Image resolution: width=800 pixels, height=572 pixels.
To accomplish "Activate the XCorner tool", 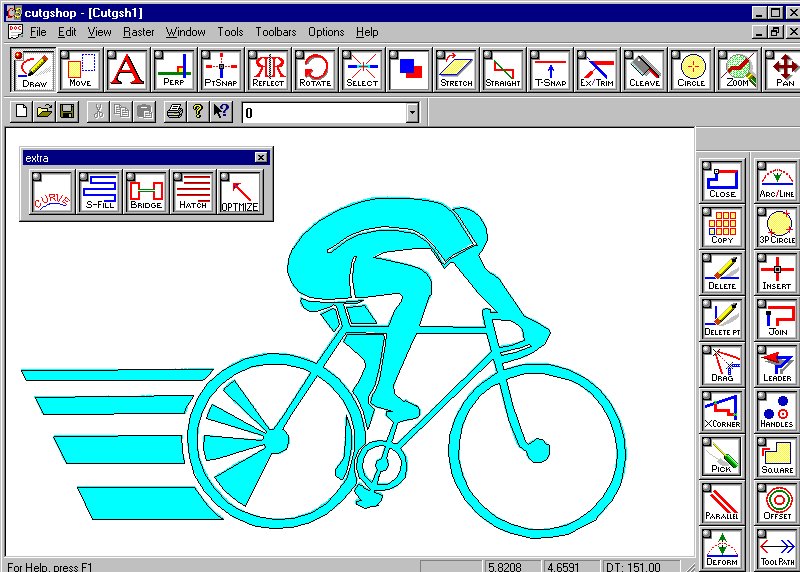I will [x=722, y=411].
